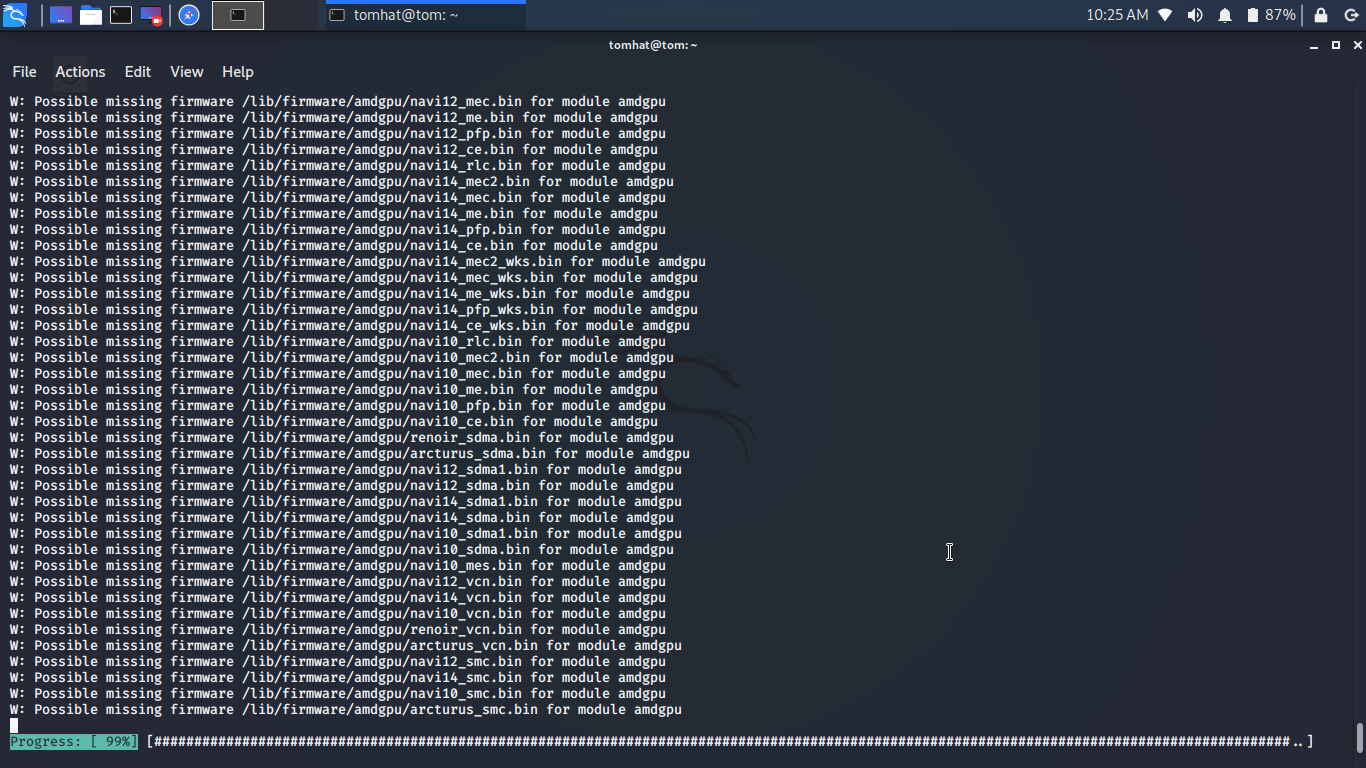Screen dimensions: 1366x768
Task: Open the file manager folder icon
Action: [x=91, y=15]
